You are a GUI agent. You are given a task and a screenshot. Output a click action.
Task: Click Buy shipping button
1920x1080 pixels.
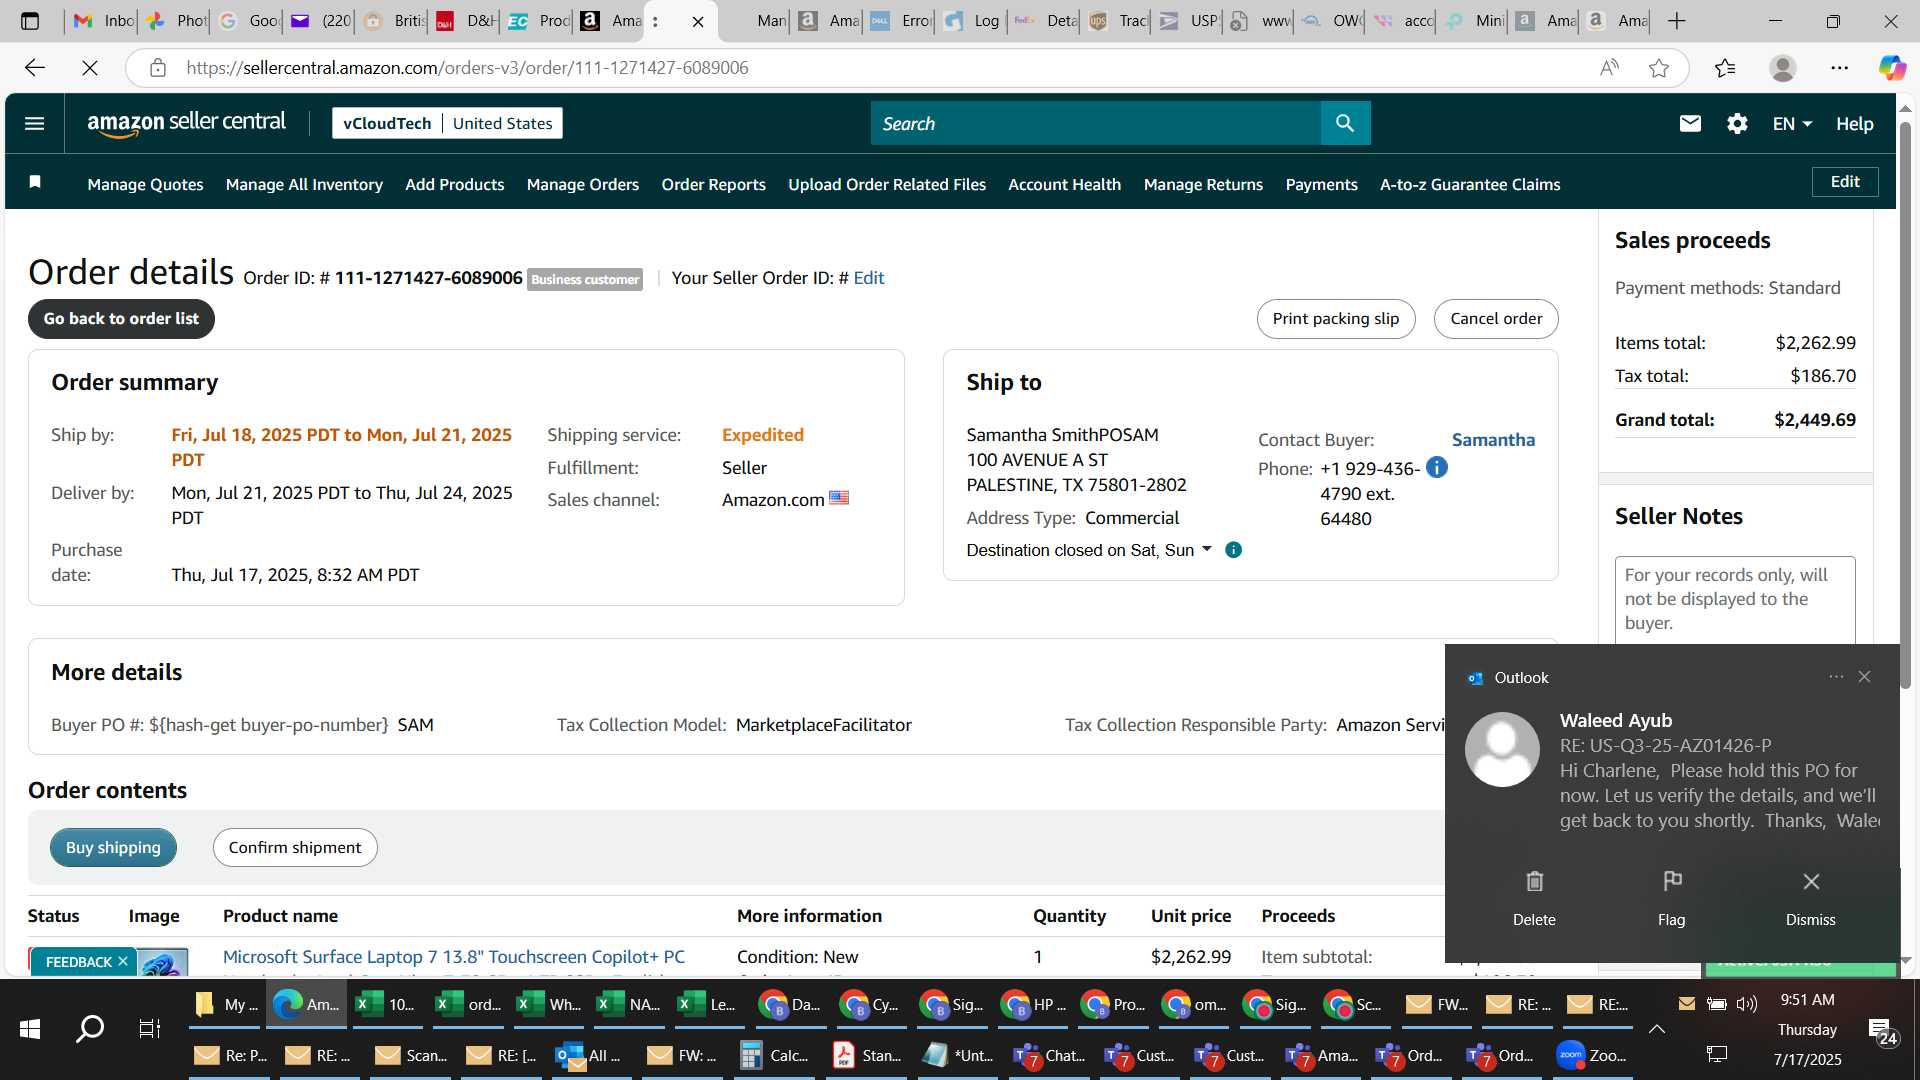pos(113,847)
